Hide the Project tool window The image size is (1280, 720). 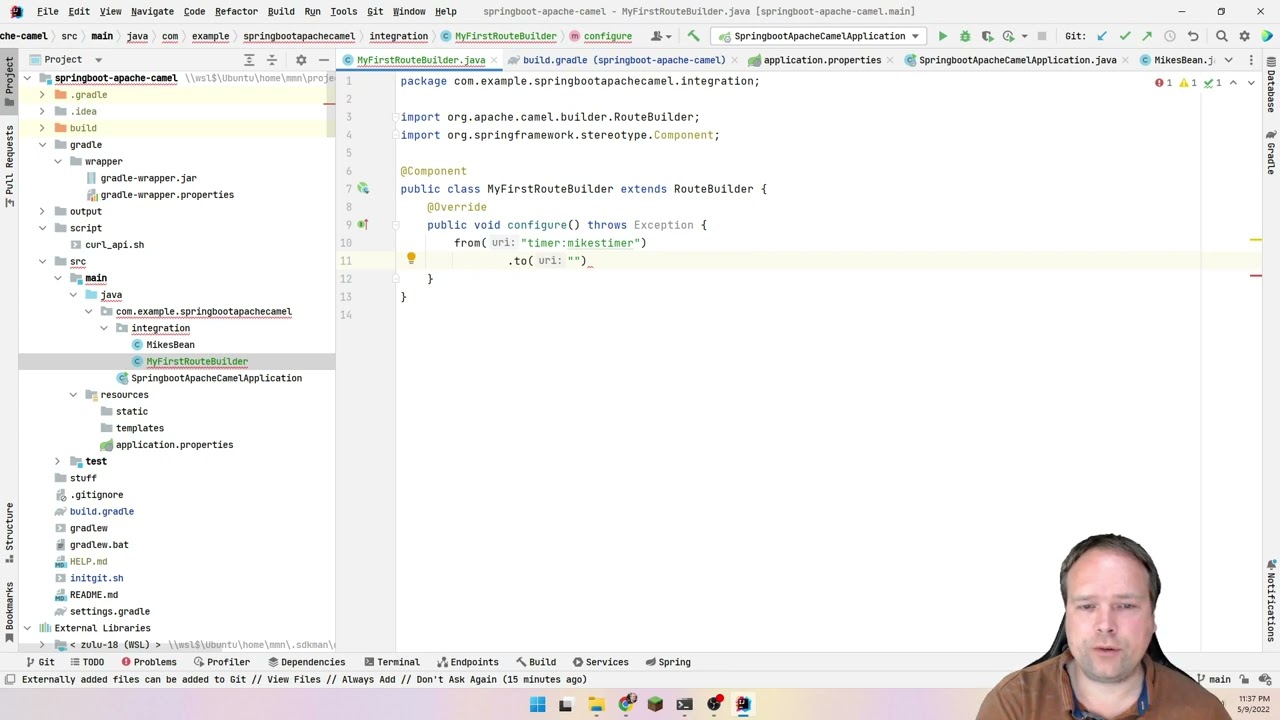324,60
